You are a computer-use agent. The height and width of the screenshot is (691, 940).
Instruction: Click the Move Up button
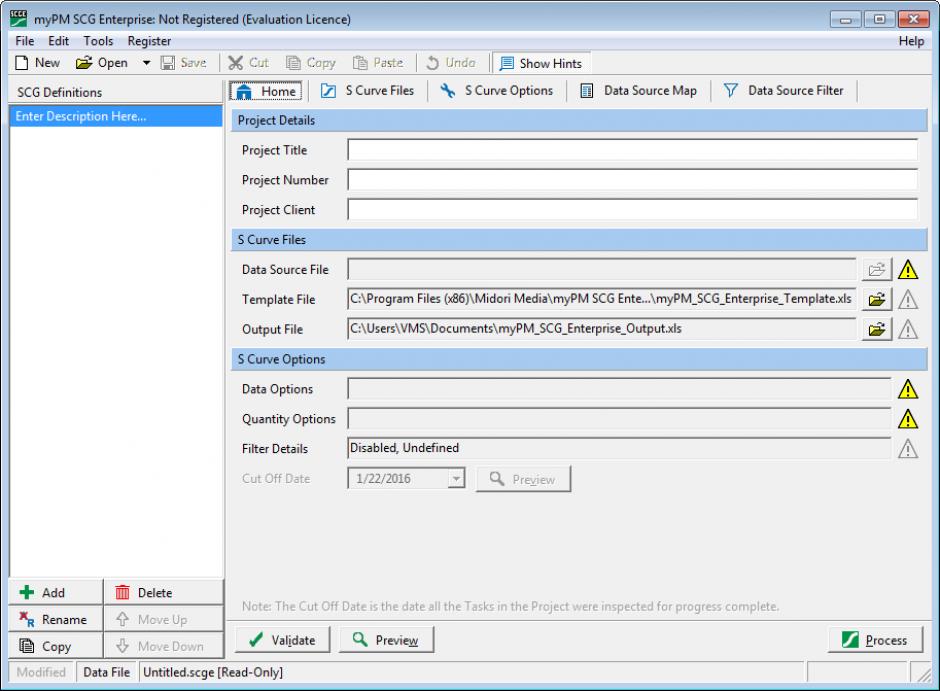click(164, 620)
